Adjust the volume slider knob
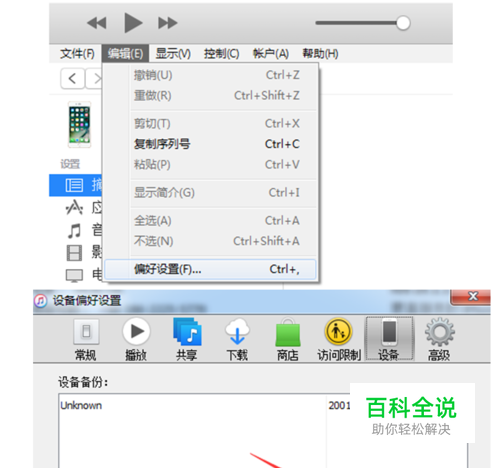 403,23
